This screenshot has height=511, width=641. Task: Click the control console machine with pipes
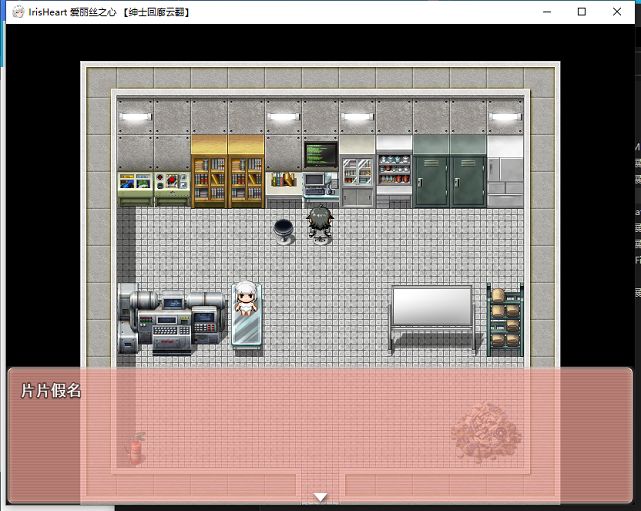[x=172, y=320]
